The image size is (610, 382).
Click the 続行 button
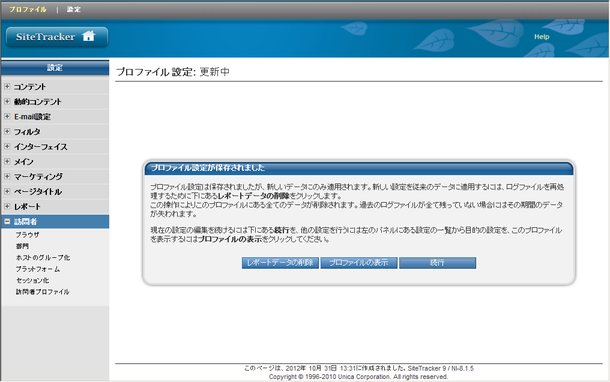(x=437, y=263)
